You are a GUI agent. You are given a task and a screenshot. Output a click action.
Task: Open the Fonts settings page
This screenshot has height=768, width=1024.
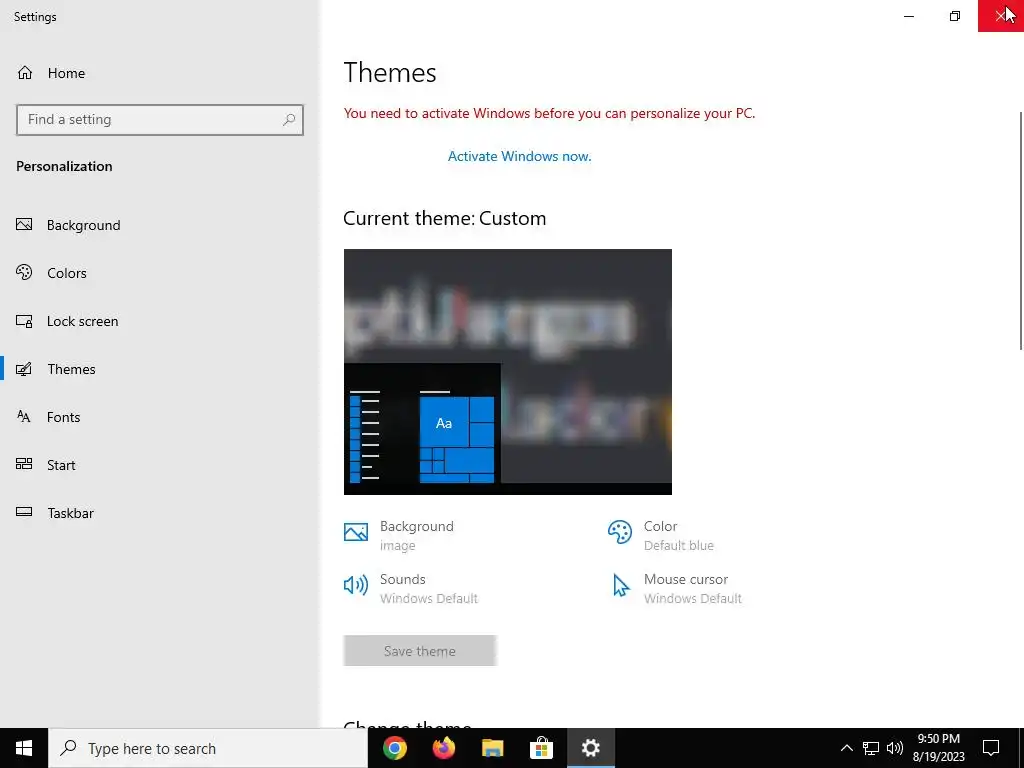(160, 417)
